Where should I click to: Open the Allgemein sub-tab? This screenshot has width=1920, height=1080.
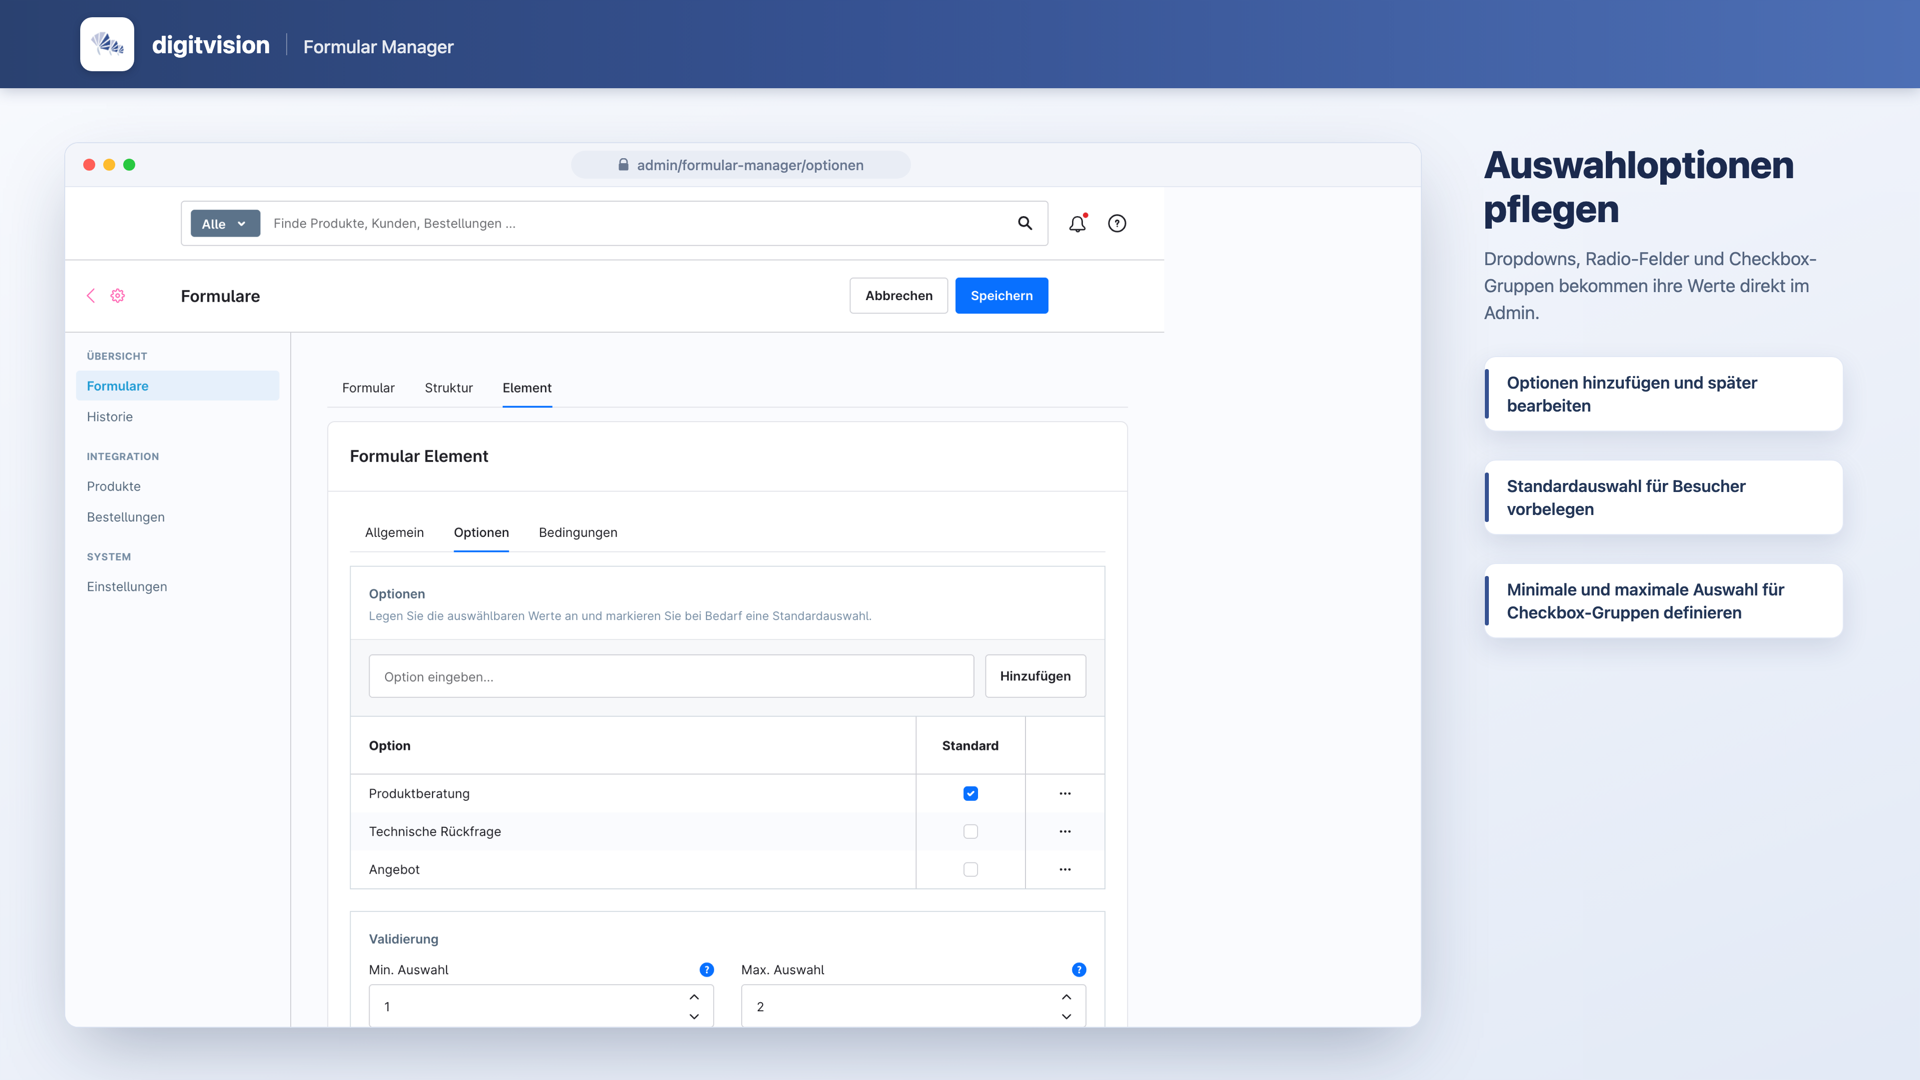point(394,532)
